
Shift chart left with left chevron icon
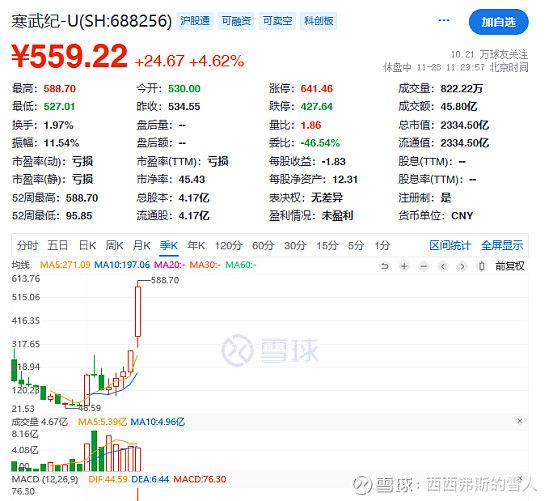(443, 266)
